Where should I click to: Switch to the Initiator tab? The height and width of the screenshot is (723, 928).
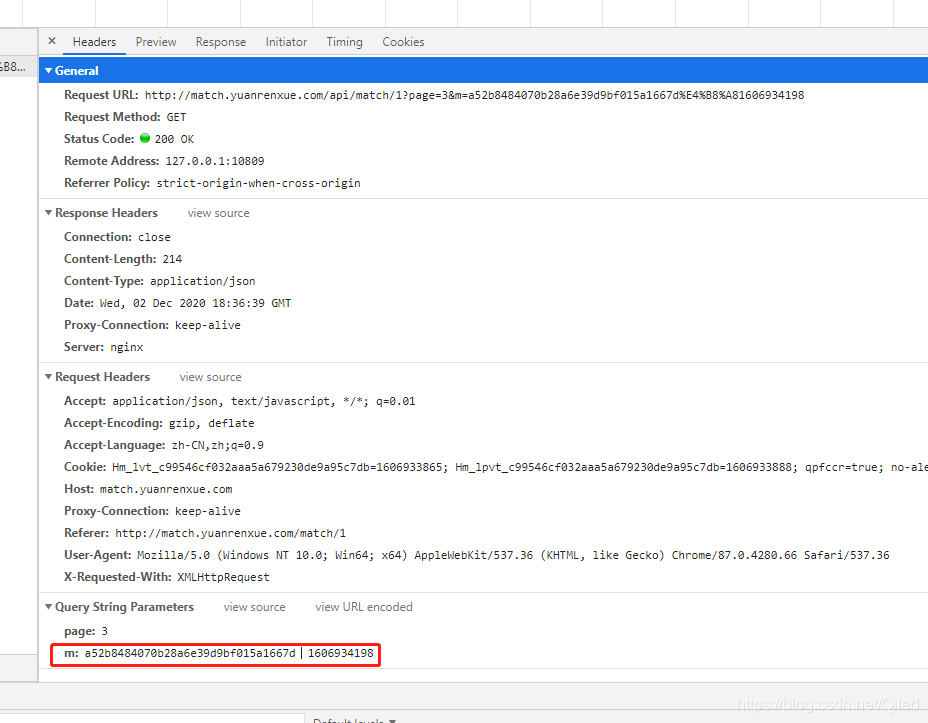(286, 42)
